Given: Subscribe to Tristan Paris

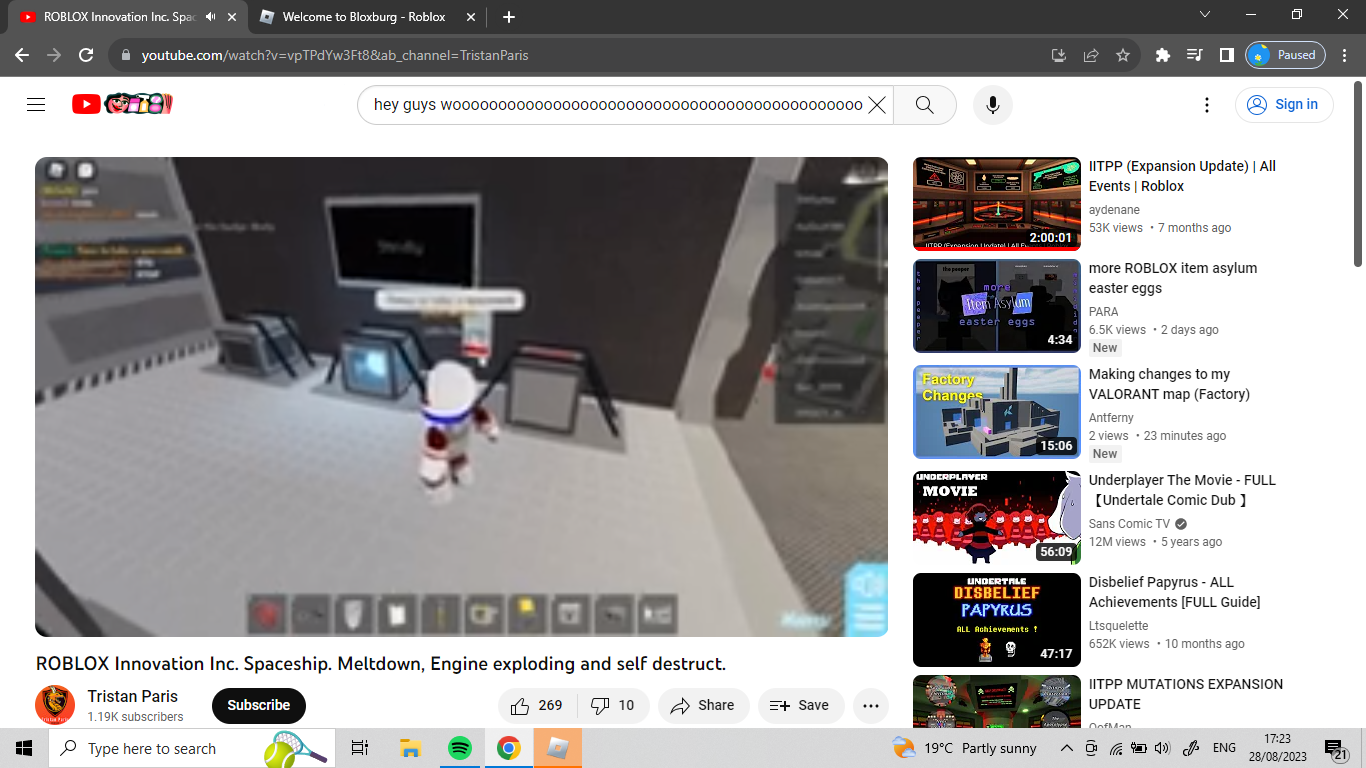Looking at the screenshot, I should (258, 705).
